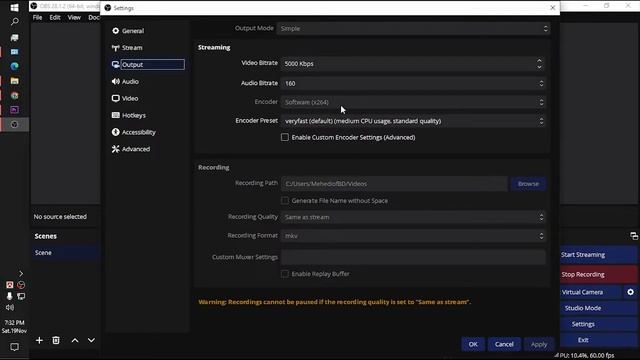The width and height of the screenshot is (640, 360).
Task: Select the Scene entry in Scenes list
Action: [x=65, y=253]
